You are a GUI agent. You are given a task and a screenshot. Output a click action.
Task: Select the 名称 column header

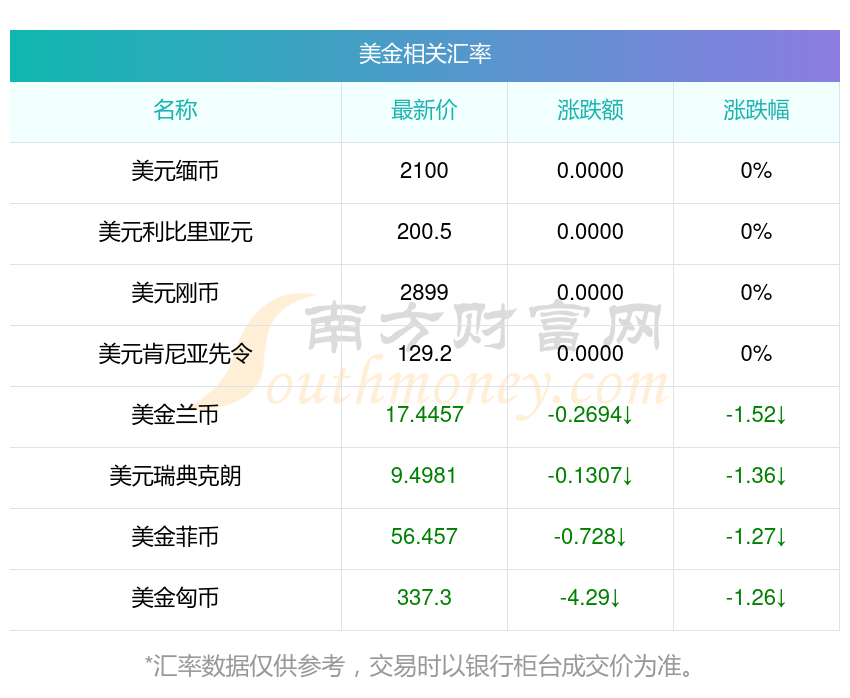[175, 110]
